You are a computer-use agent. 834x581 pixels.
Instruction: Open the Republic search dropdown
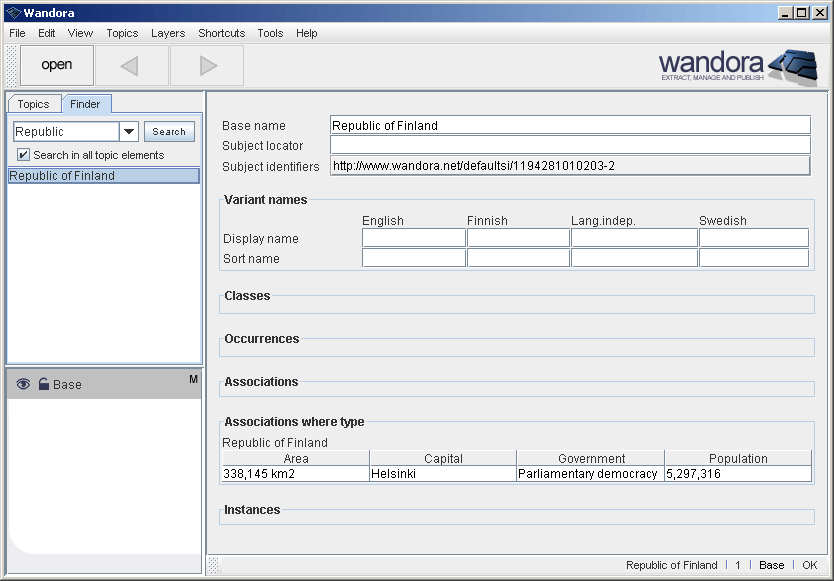tap(129, 131)
